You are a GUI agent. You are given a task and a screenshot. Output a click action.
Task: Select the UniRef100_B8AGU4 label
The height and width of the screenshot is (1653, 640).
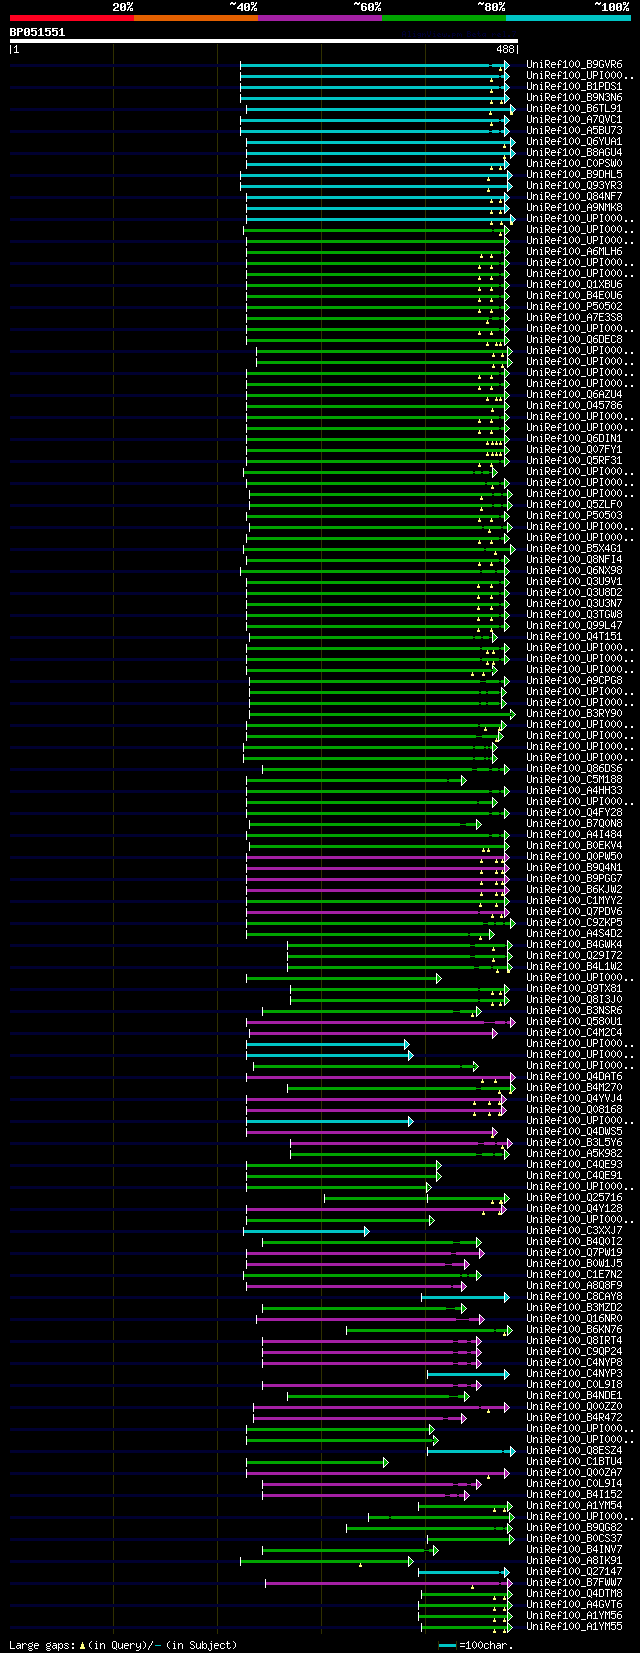(574, 152)
